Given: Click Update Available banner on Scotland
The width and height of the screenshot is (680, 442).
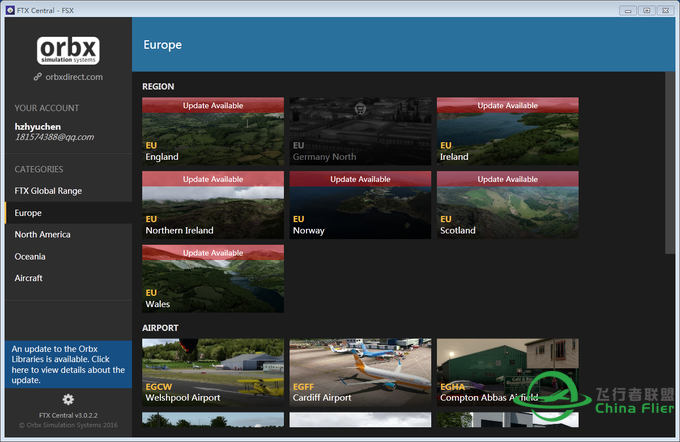Looking at the screenshot, I should tap(507, 179).
